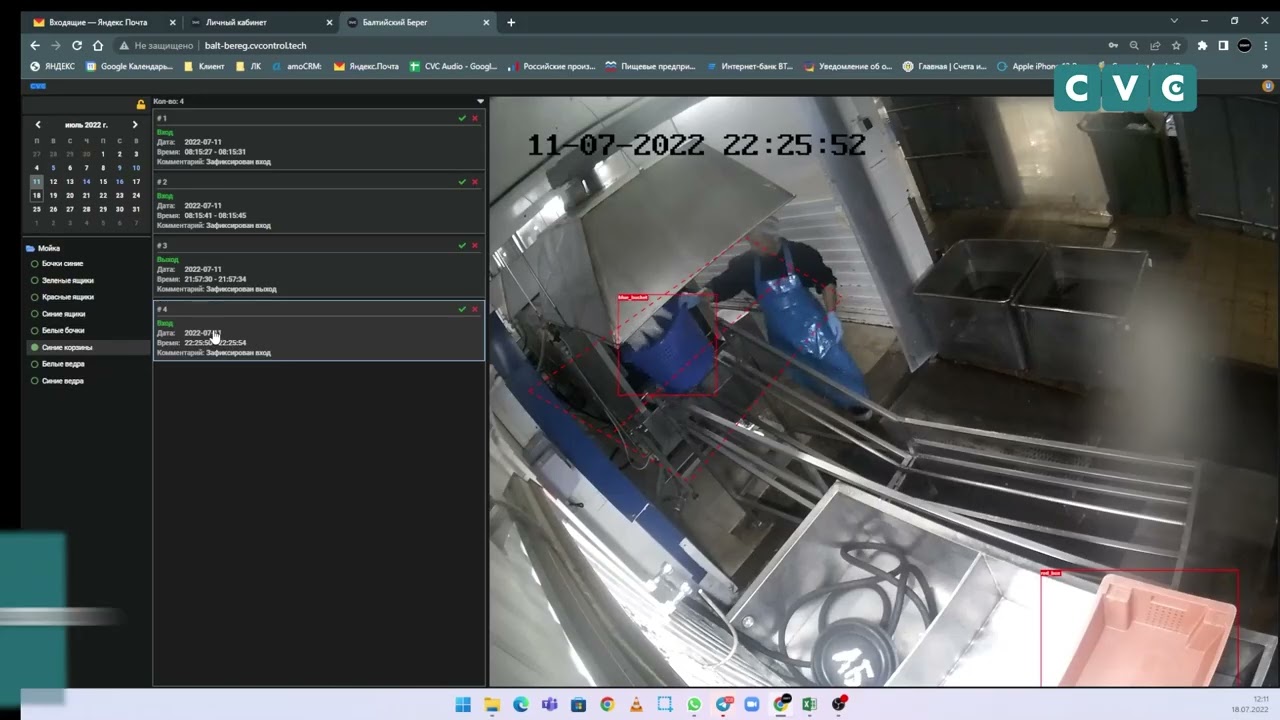
Task: Click the address bar URL balt-bereg.cvcontrol.tech
Action: [255, 45]
